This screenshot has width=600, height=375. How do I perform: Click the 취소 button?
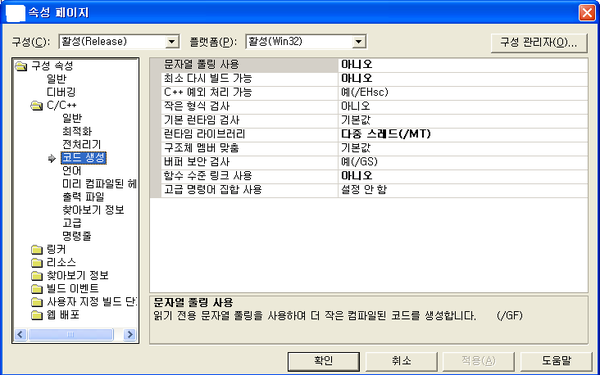[401, 361]
